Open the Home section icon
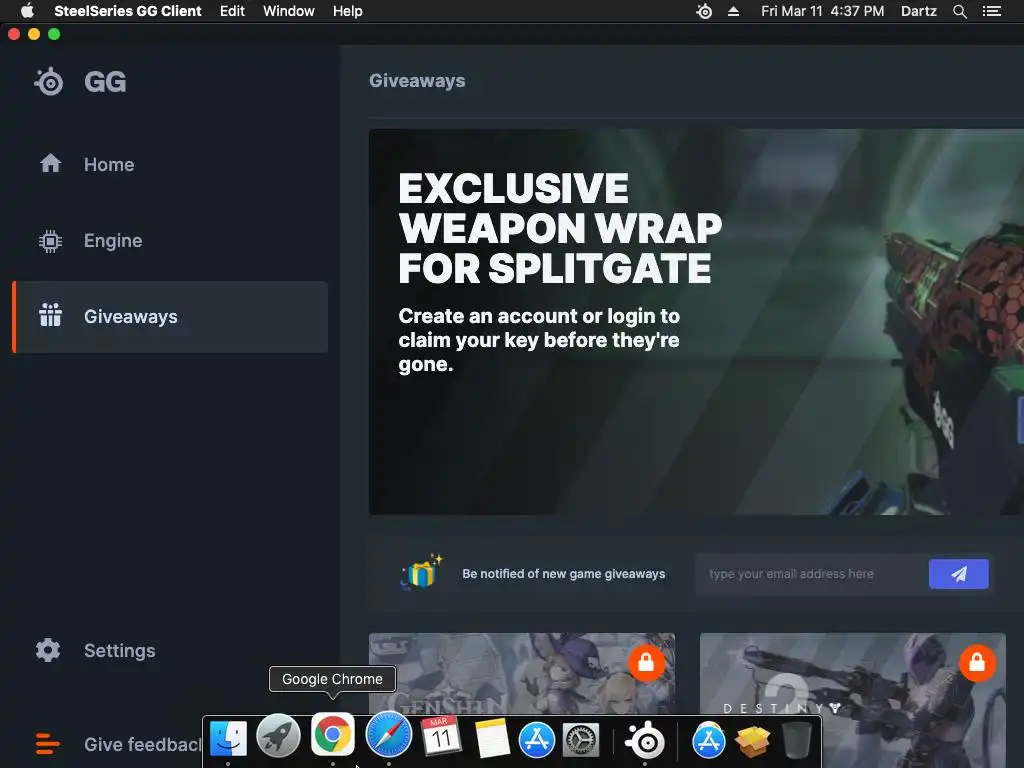Screen dimensions: 1024x768 pos(50,163)
